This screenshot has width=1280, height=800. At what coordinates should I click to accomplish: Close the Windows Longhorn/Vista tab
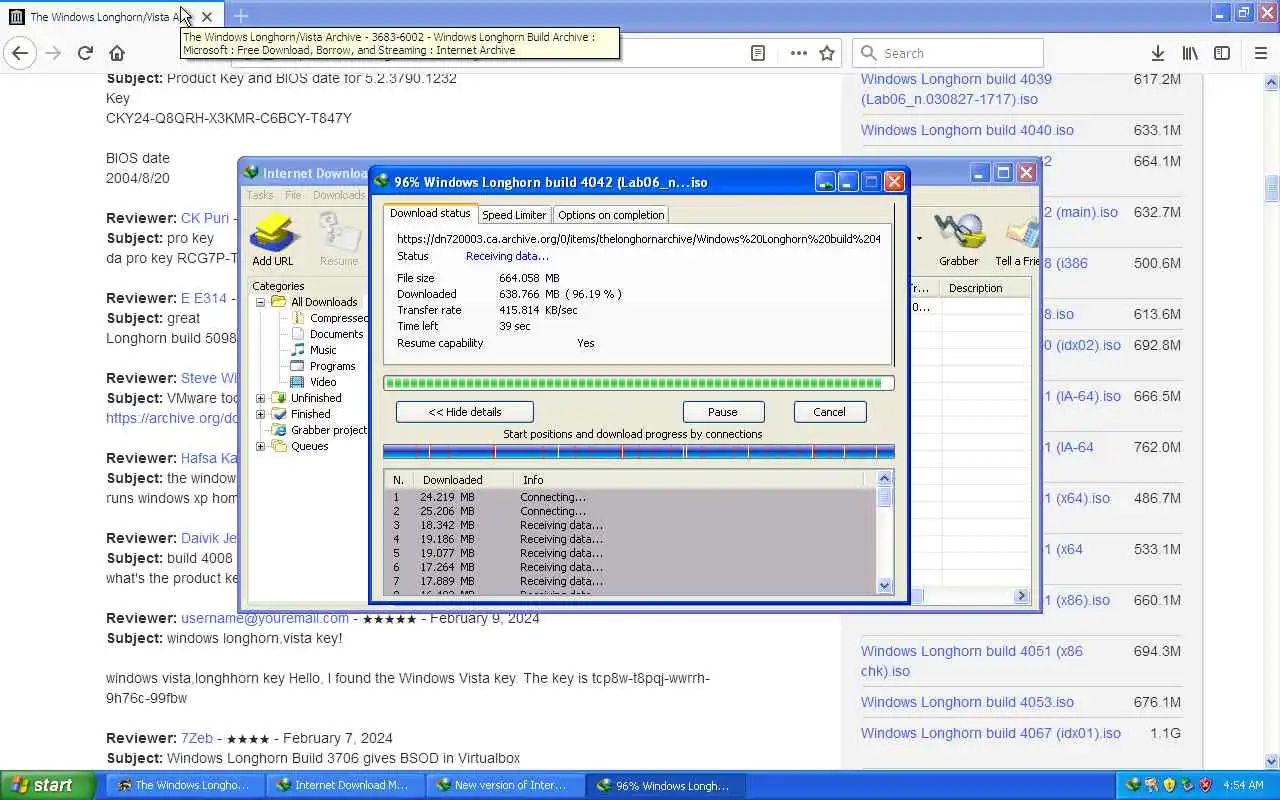point(206,16)
